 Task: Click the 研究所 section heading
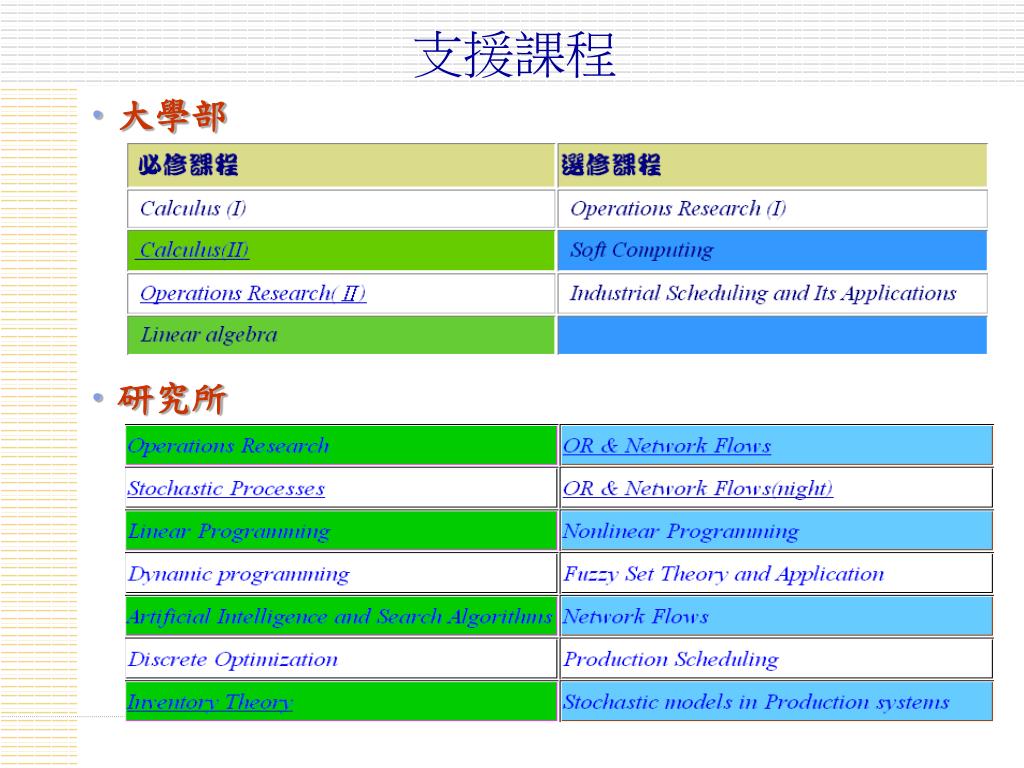point(172,398)
